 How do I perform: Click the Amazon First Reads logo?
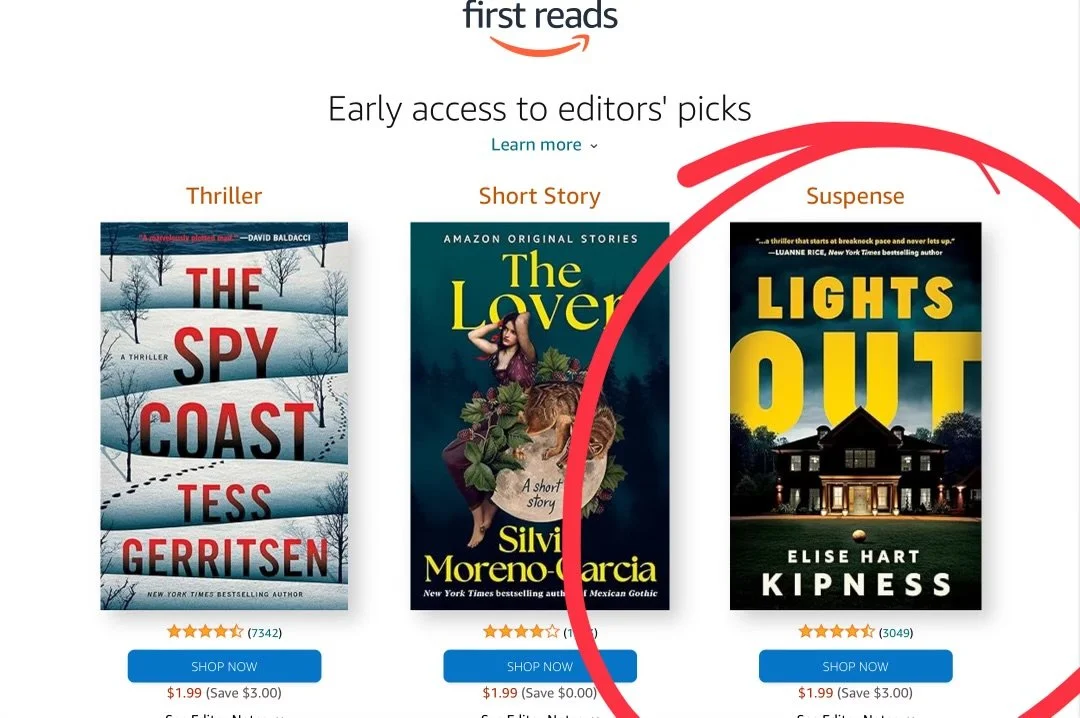click(x=540, y=28)
